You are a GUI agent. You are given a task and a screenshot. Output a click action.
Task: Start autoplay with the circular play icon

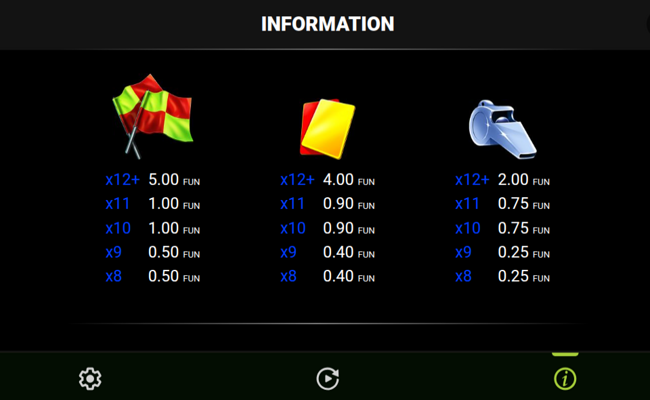click(327, 378)
